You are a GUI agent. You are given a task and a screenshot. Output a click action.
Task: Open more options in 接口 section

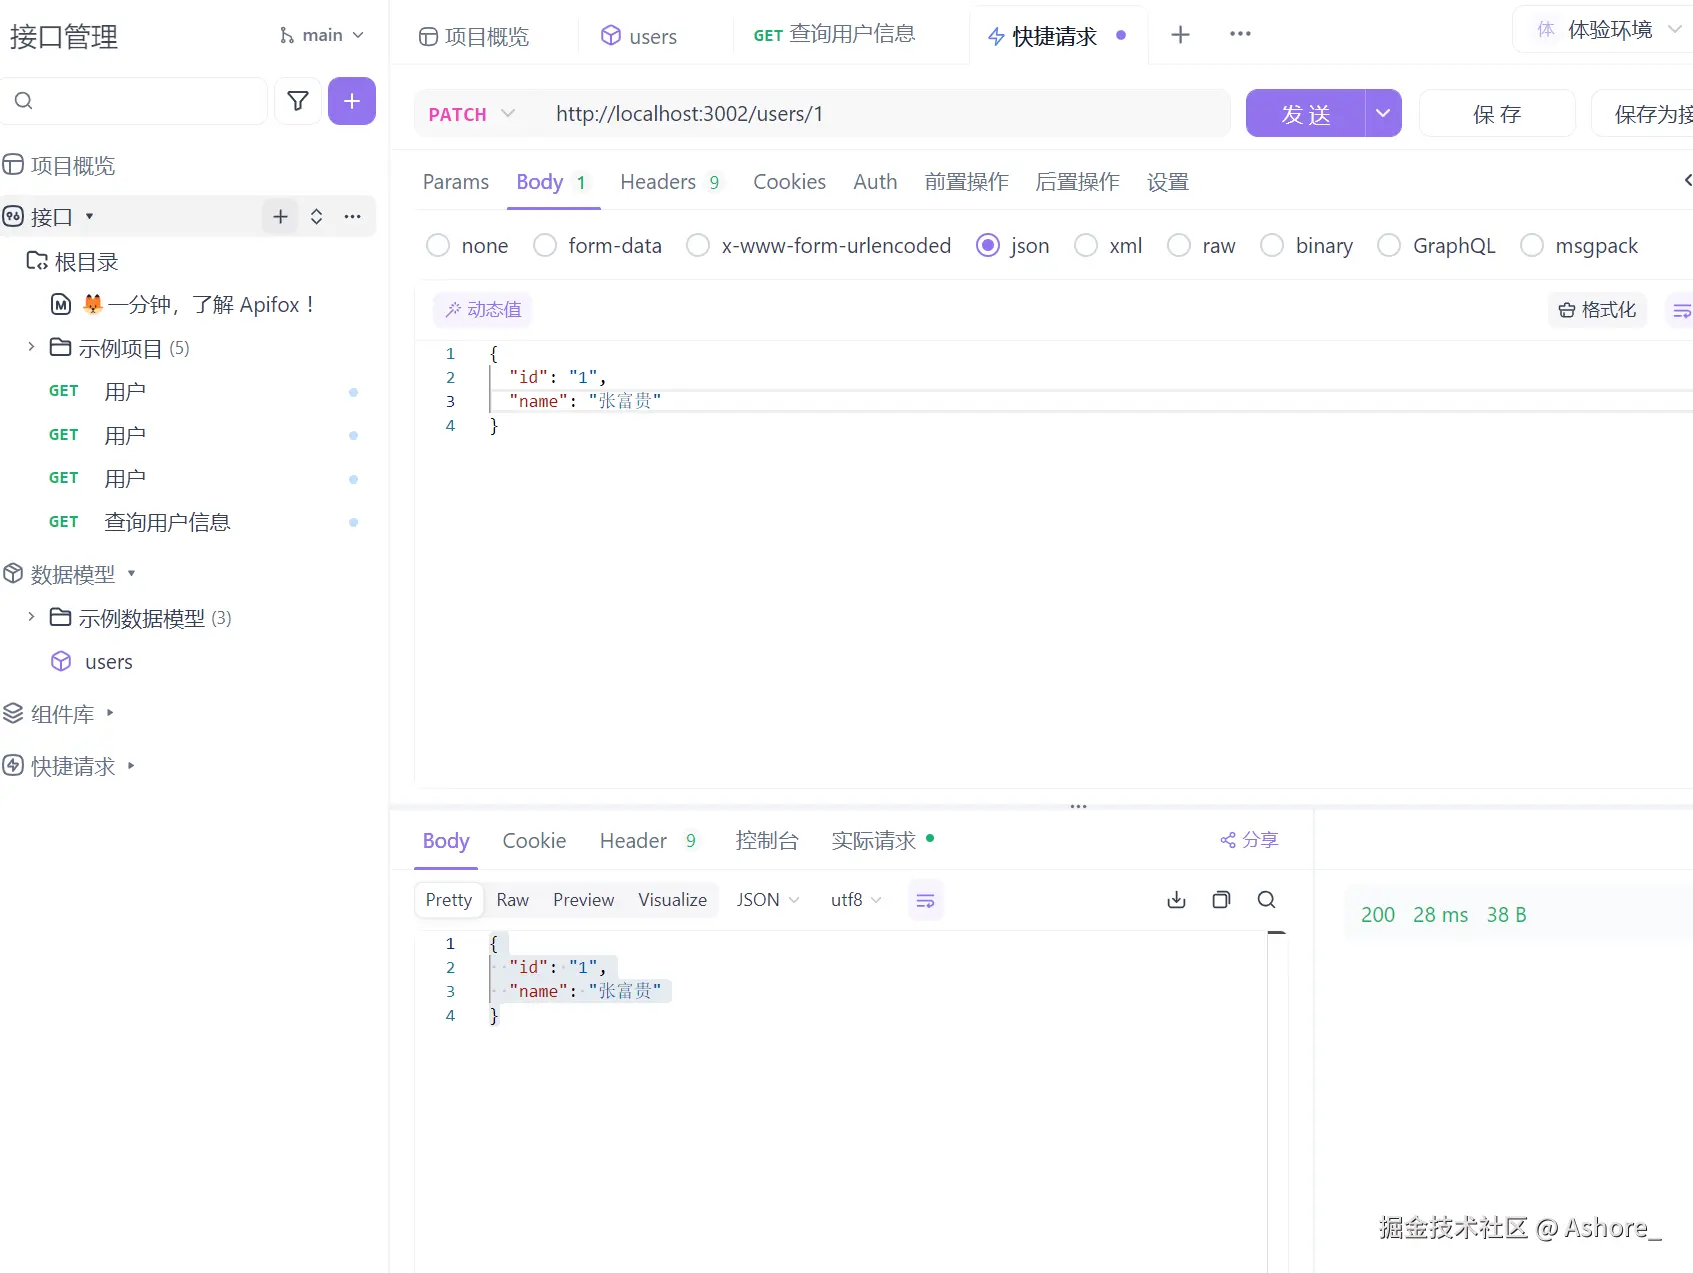tap(353, 216)
